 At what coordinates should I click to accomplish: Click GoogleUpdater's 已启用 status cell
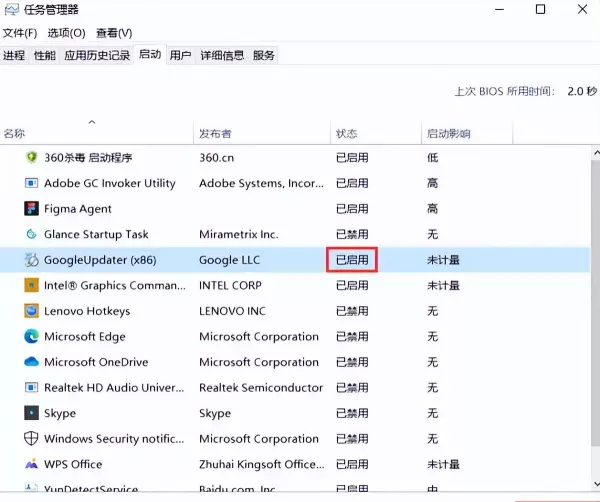[x=352, y=260]
